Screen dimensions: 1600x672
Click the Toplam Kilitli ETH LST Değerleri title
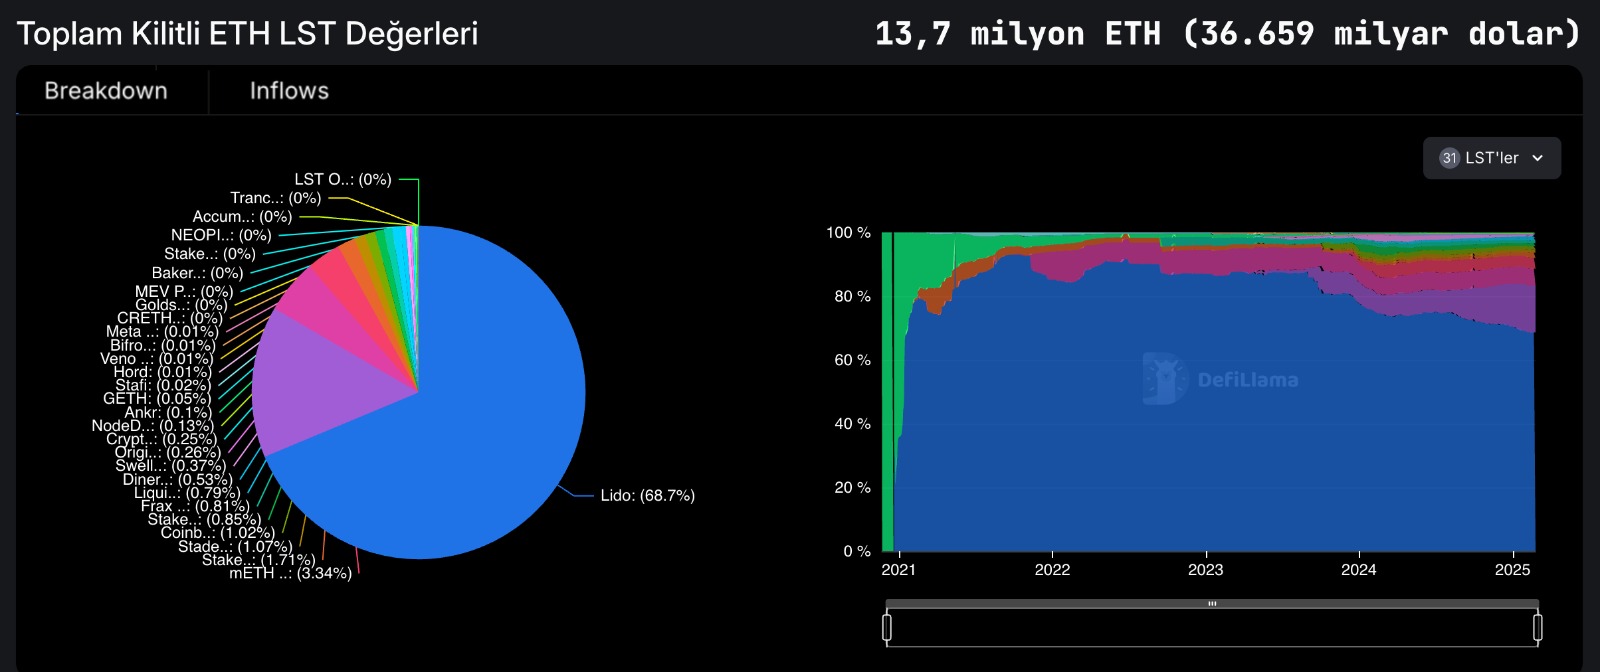click(x=247, y=34)
